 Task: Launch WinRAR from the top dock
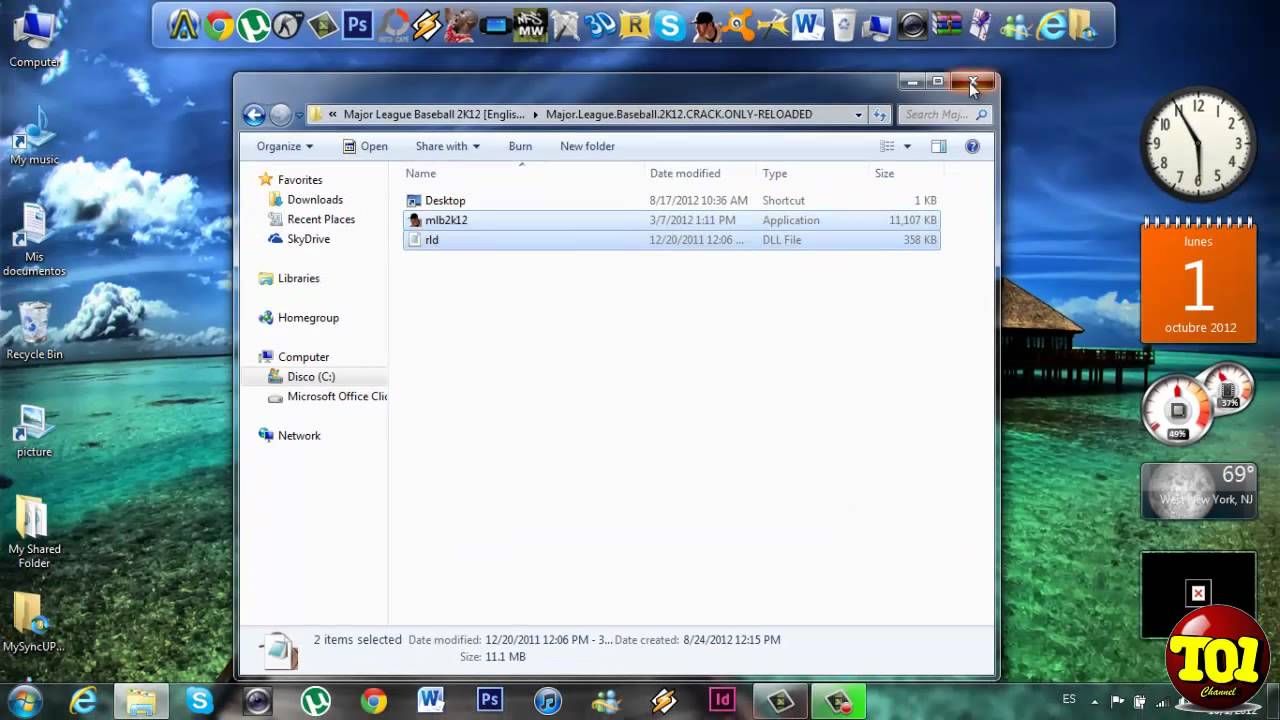point(947,25)
